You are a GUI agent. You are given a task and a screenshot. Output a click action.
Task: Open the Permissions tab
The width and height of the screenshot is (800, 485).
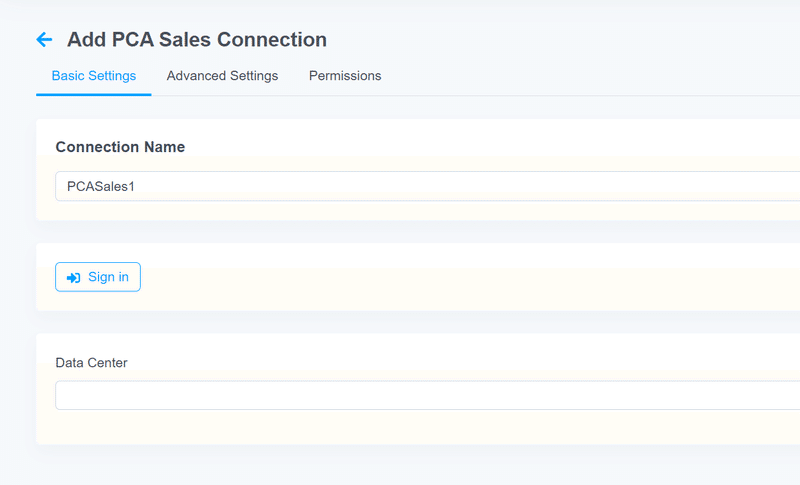click(345, 75)
